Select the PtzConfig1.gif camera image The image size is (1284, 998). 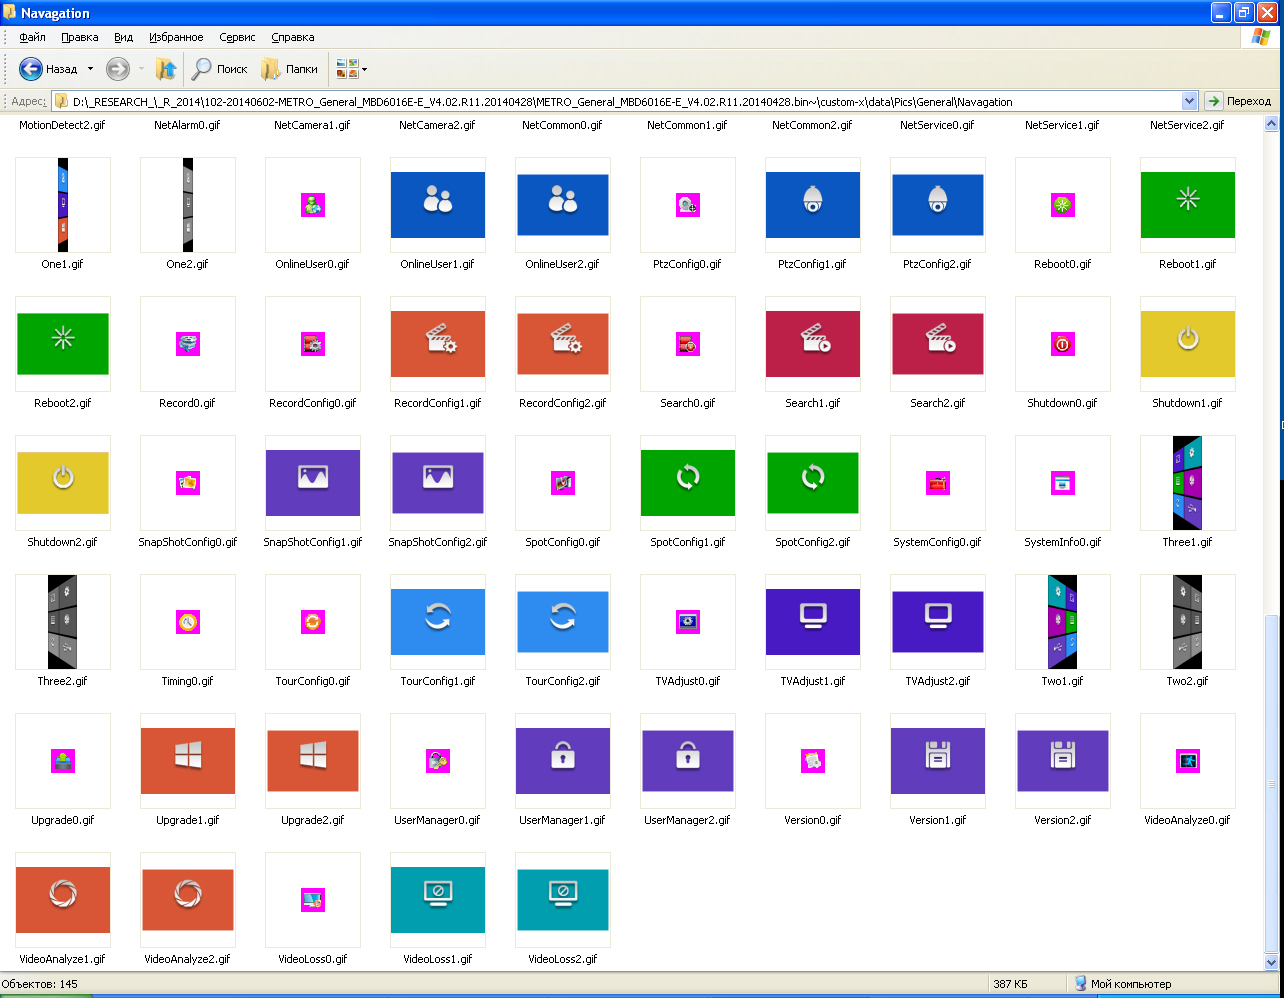pyautogui.click(x=812, y=205)
